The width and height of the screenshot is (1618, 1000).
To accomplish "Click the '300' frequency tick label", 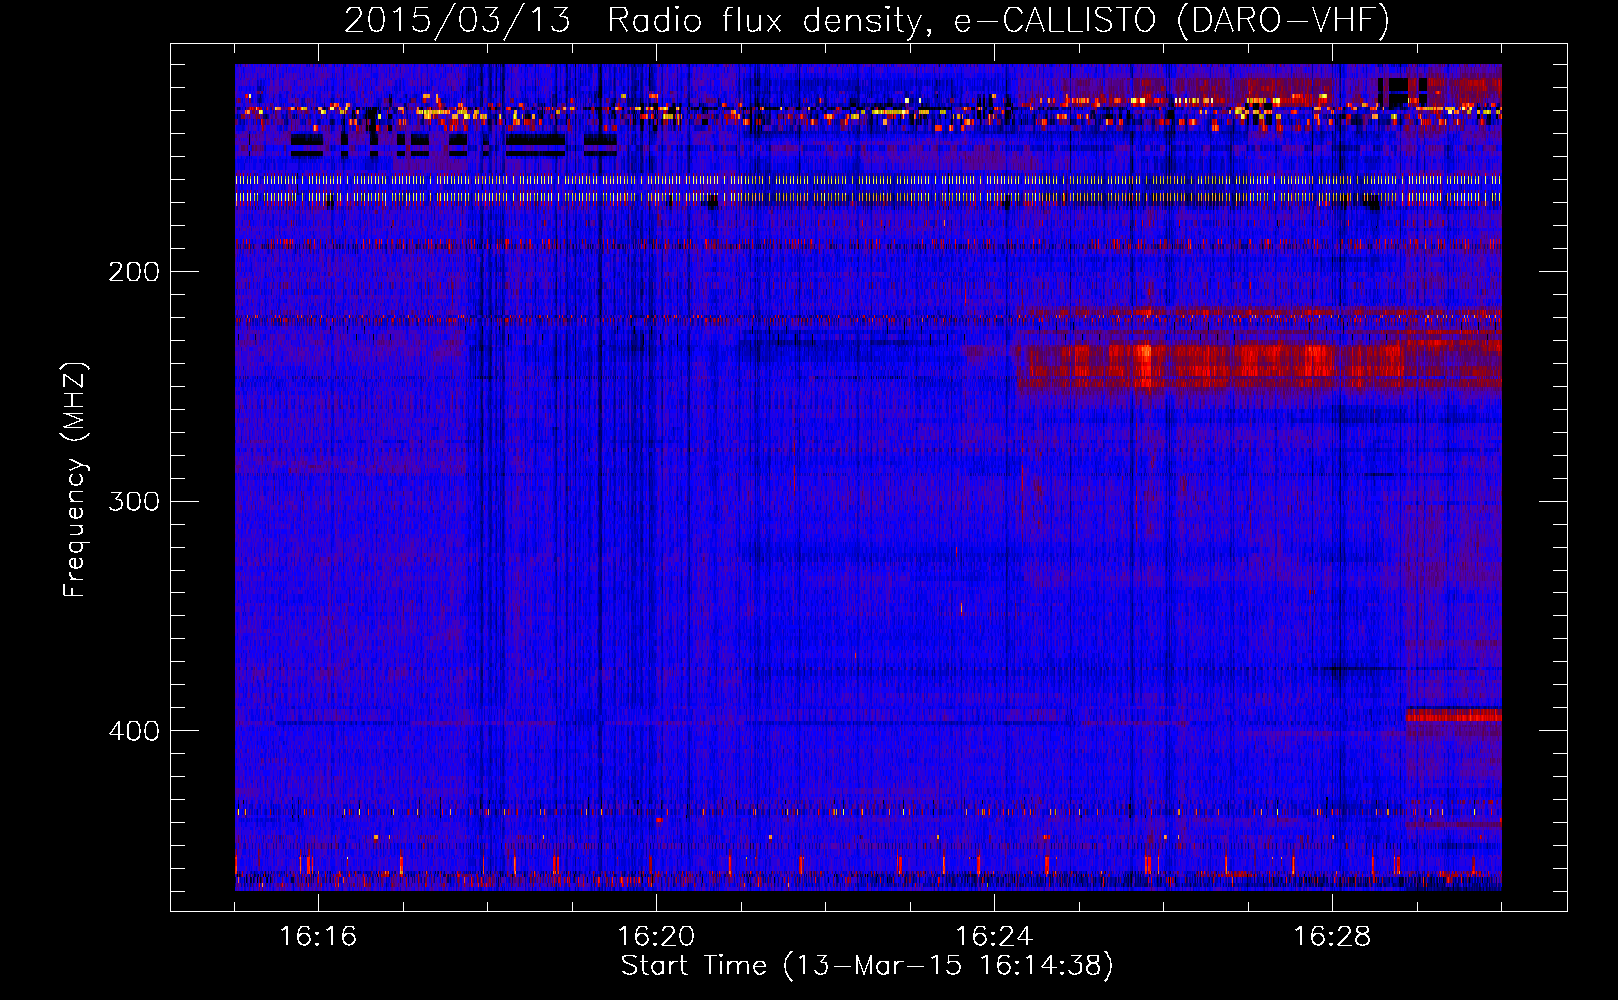I will tap(134, 501).
